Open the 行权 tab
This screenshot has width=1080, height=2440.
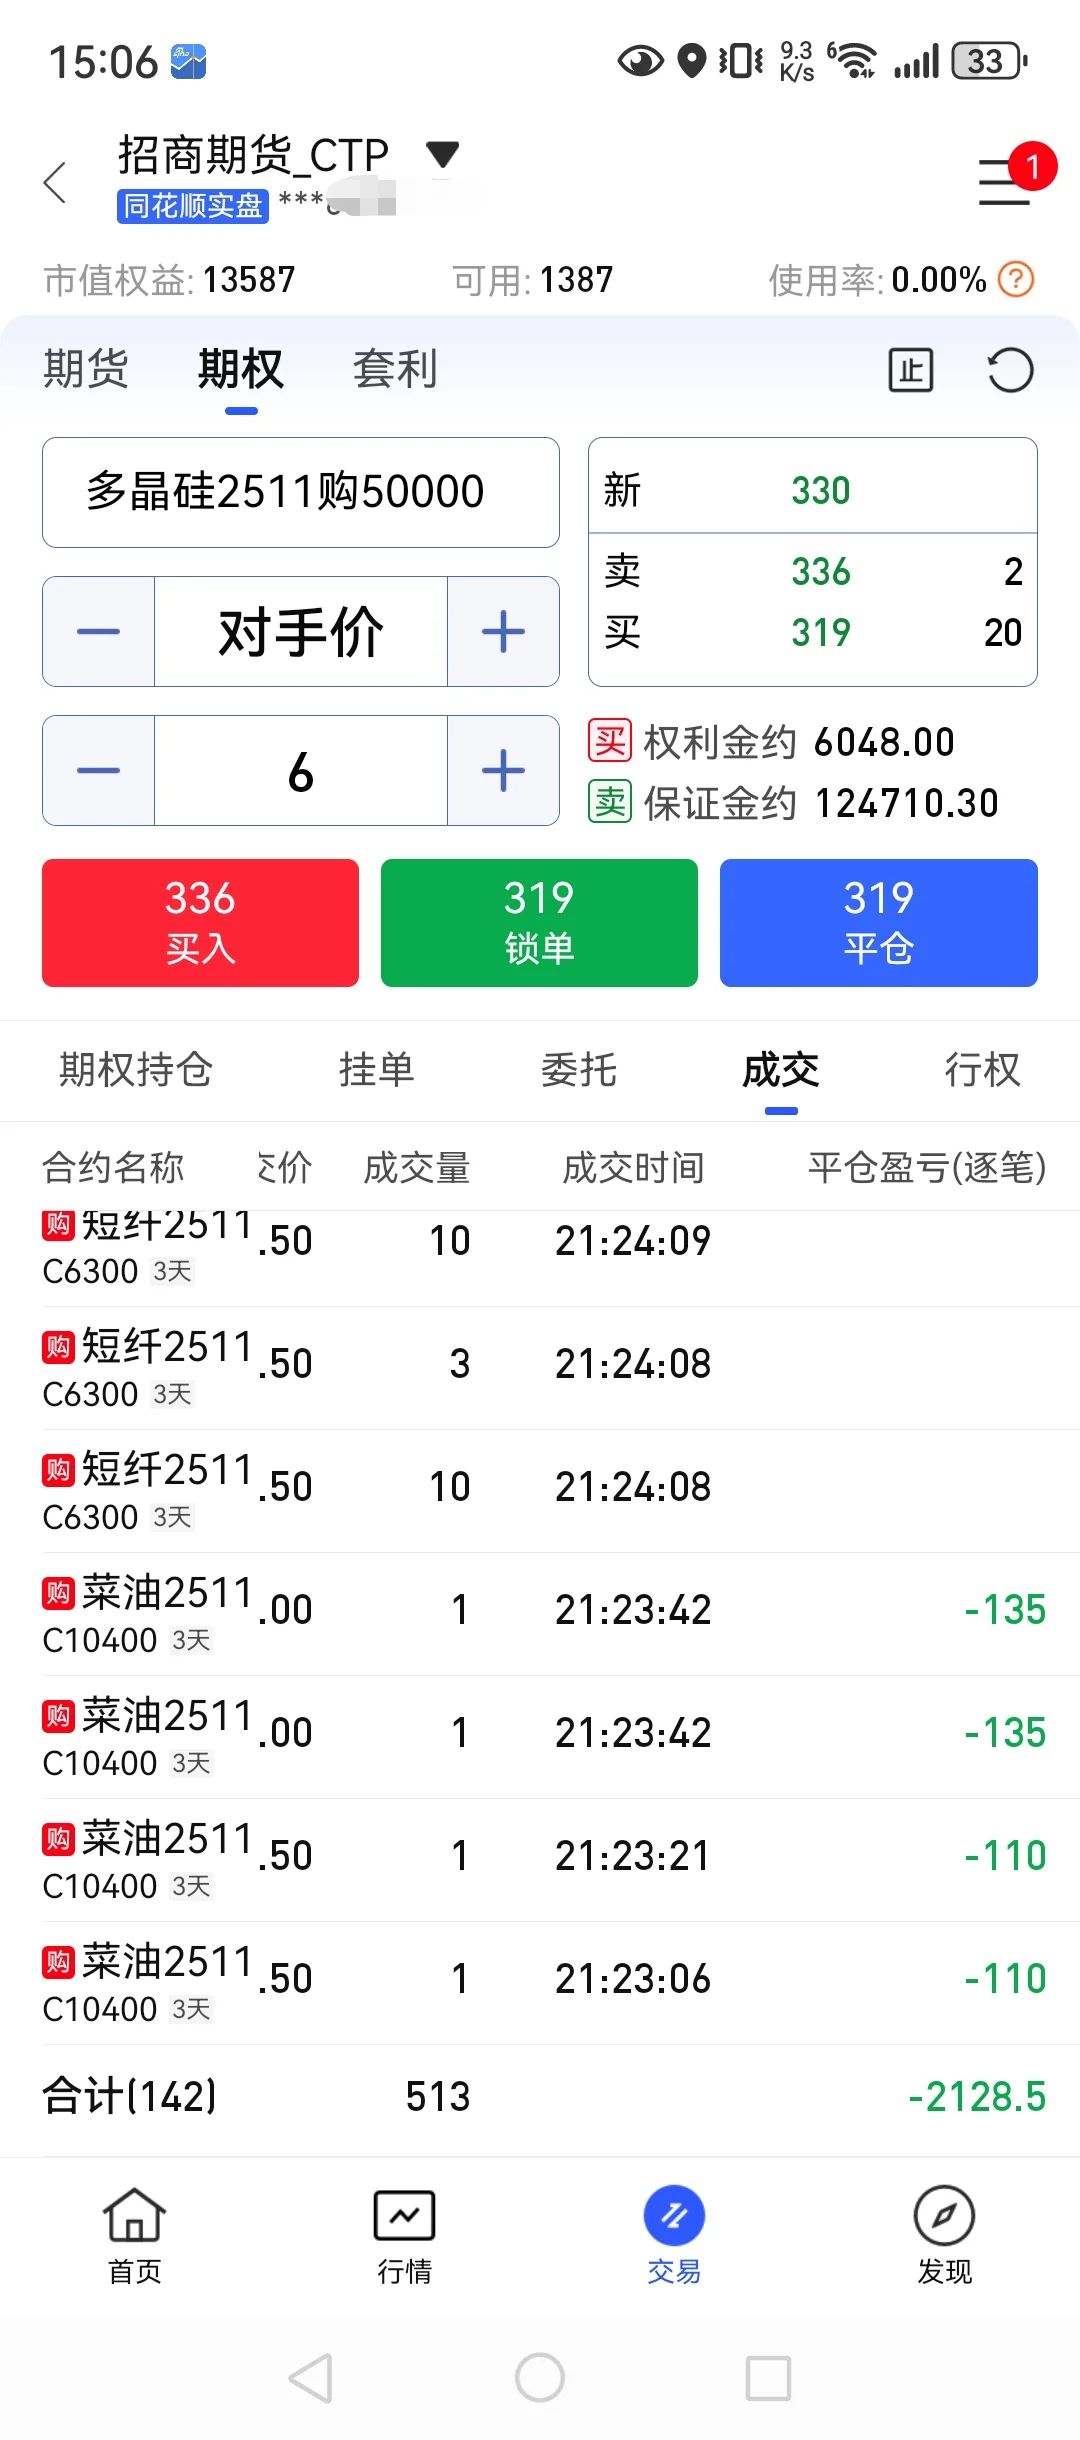[x=983, y=1070]
